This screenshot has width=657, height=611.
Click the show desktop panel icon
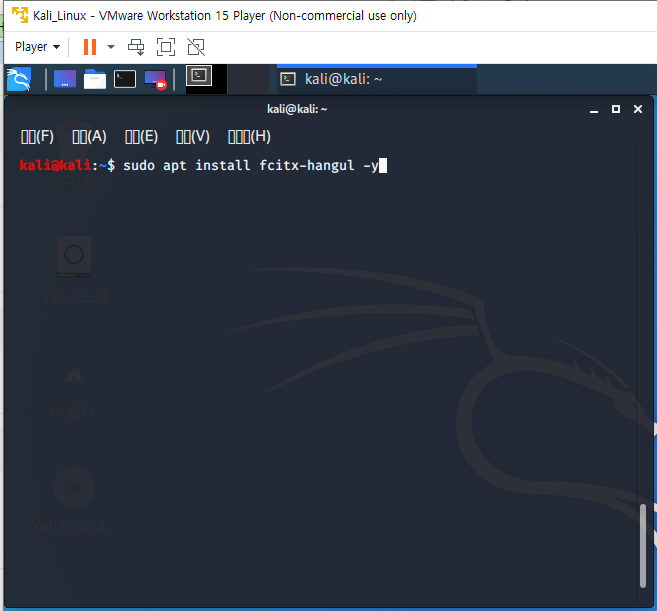tap(65, 79)
